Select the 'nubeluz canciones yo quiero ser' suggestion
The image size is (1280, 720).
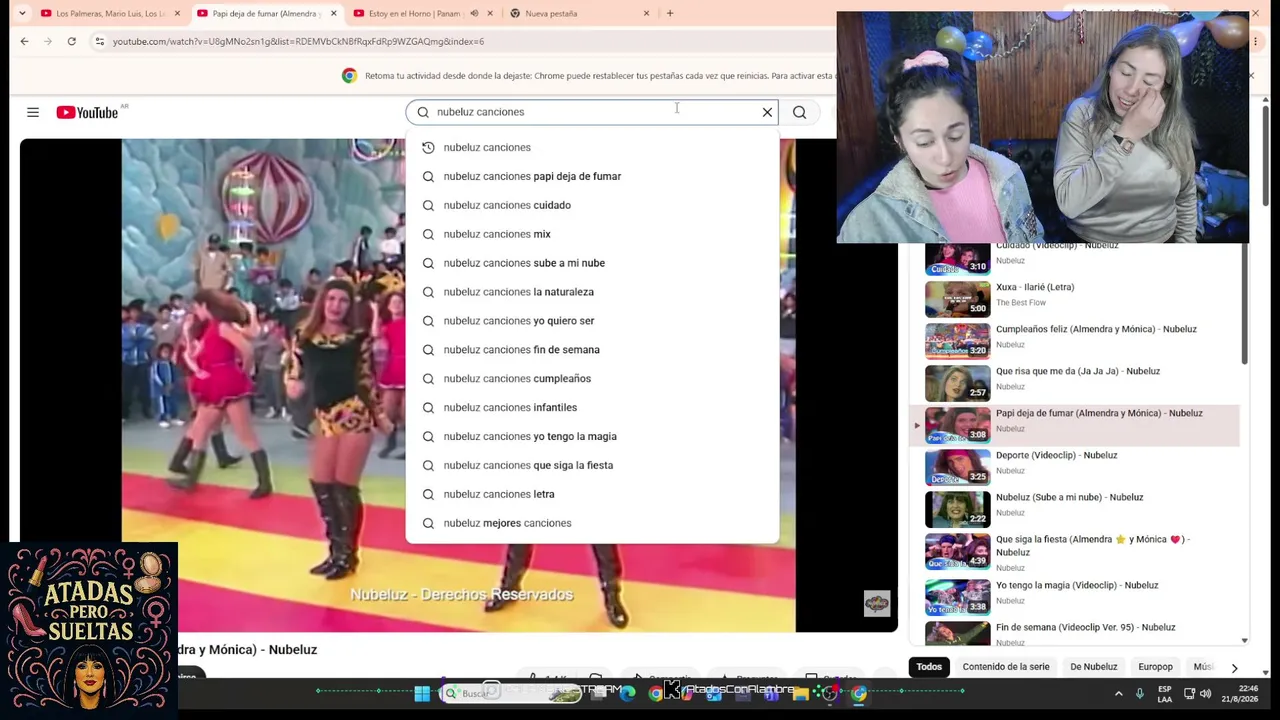(x=592, y=321)
